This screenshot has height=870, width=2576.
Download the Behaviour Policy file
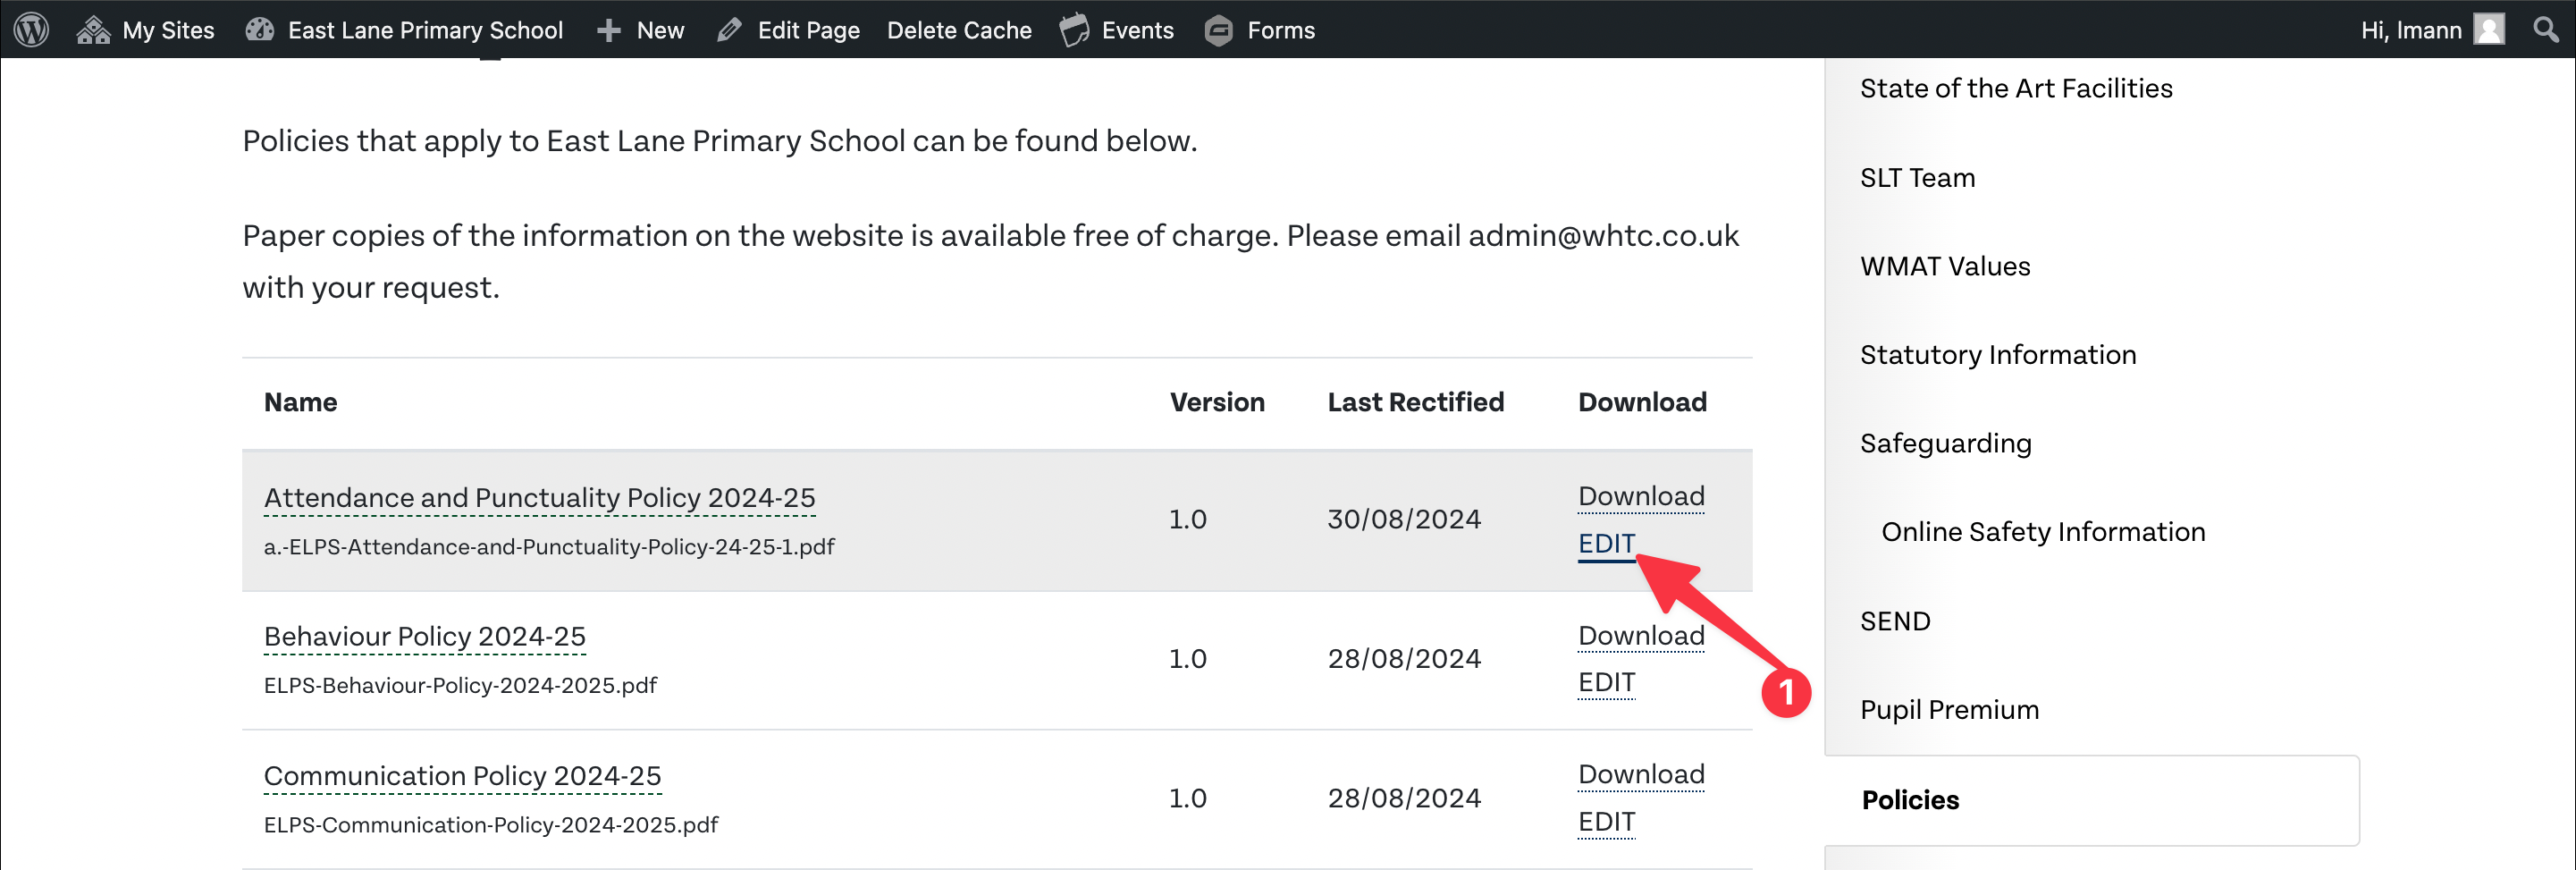[1640, 635]
